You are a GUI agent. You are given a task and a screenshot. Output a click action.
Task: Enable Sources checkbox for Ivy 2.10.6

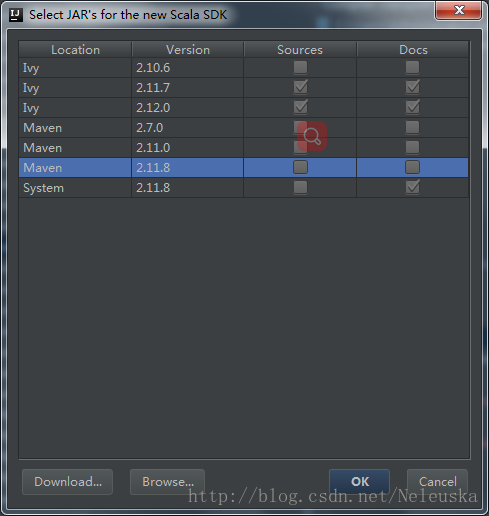[x=300, y=67]
